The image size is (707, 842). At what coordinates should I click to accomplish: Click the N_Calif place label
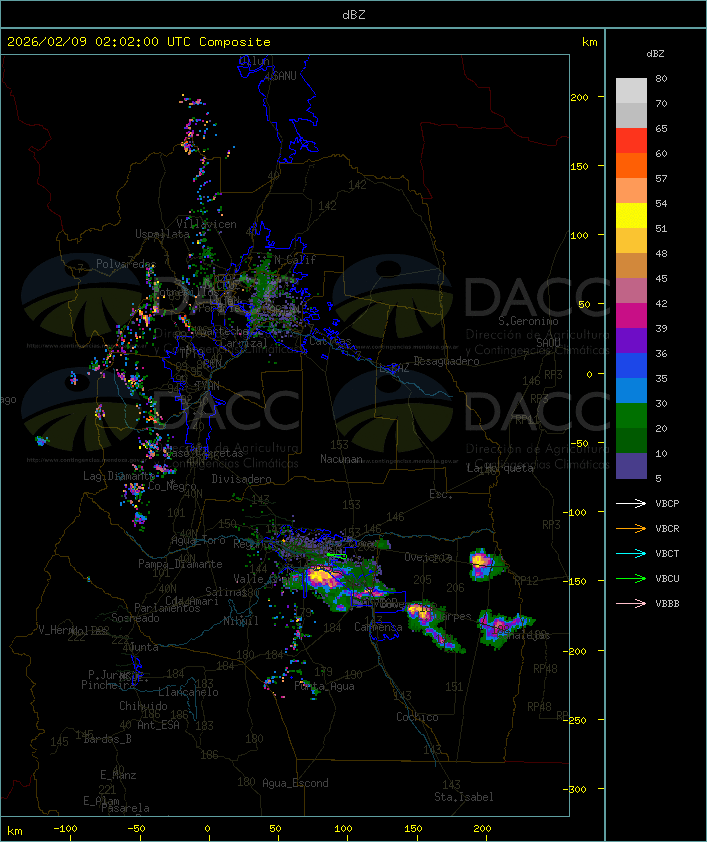(x=295, y=260)
